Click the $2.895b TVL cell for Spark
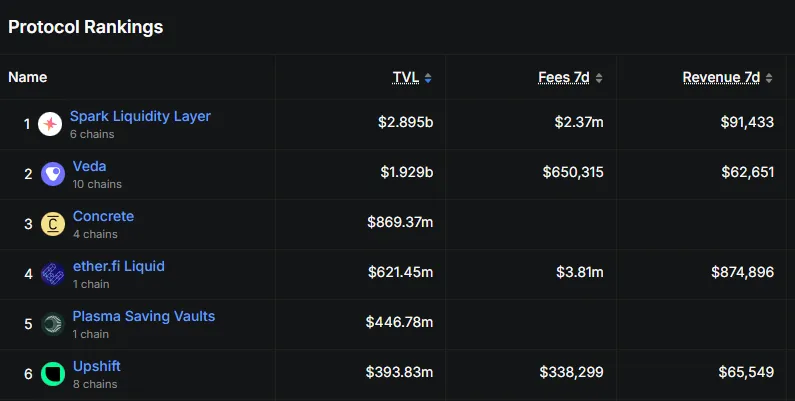This screenshot has width=795, height=401. tap(405, 123)
